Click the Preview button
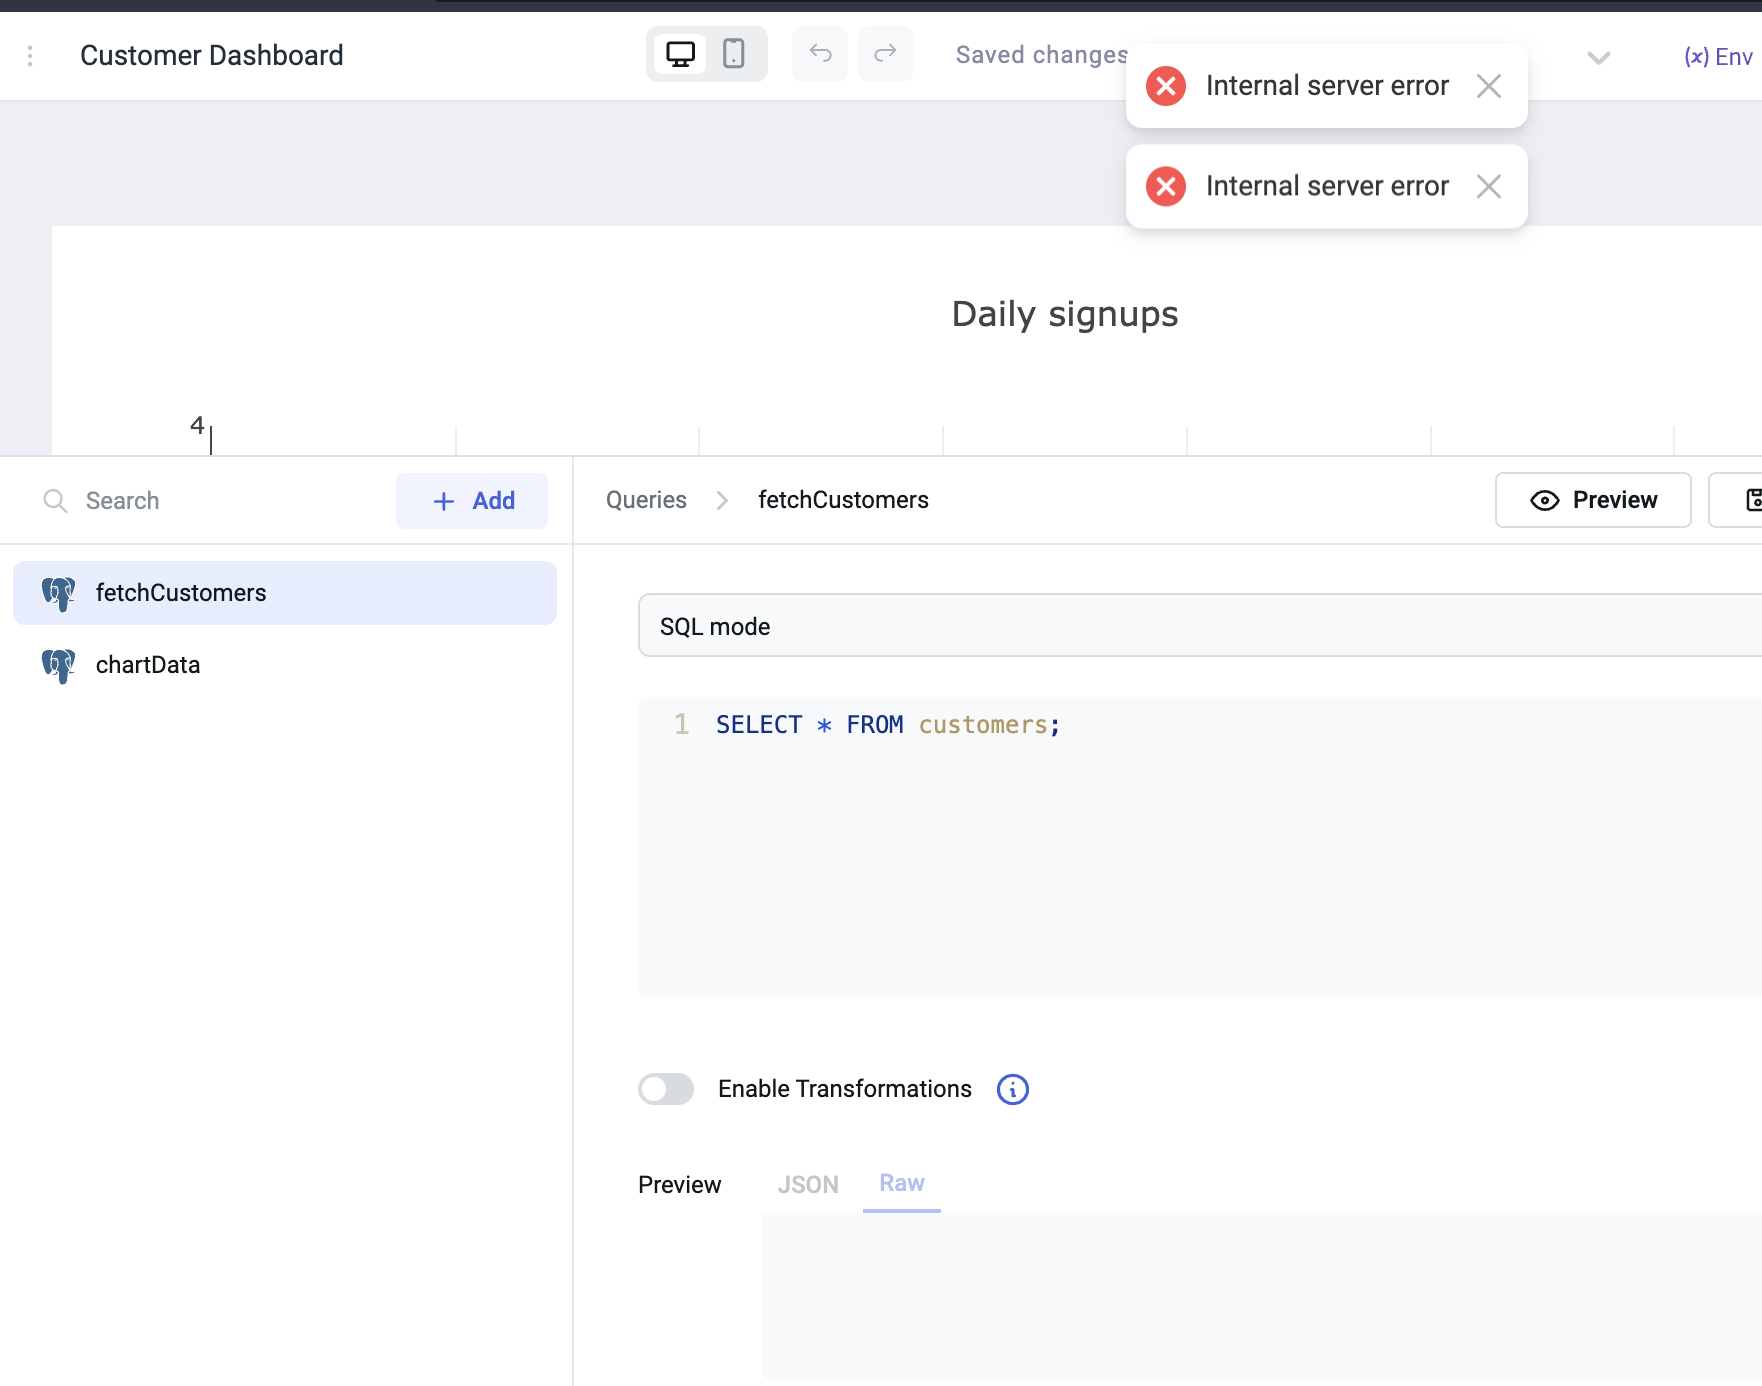 point(1593,500)
